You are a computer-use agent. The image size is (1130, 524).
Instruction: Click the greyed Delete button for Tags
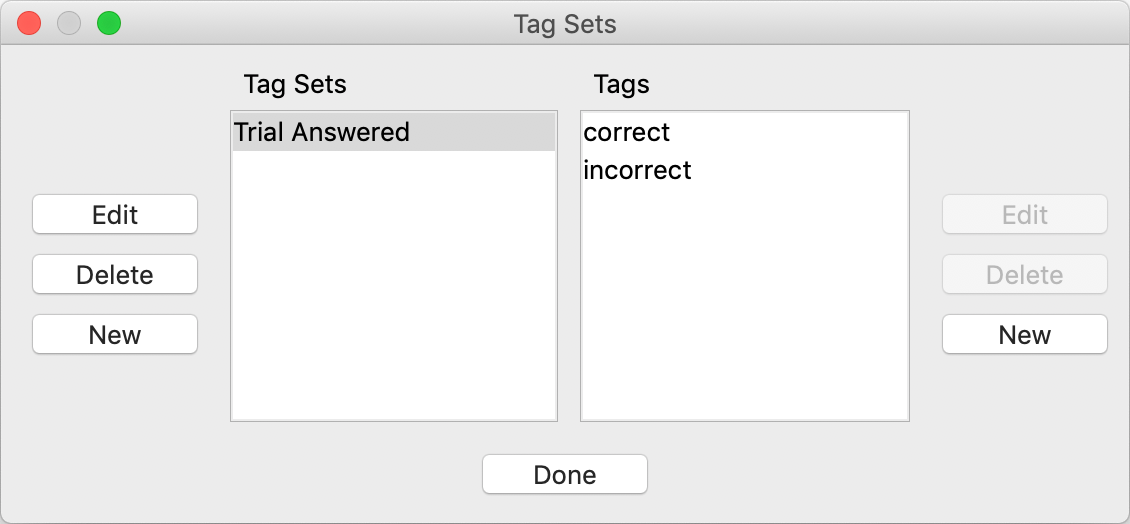pyautogui.click(x=1024, y=275)
